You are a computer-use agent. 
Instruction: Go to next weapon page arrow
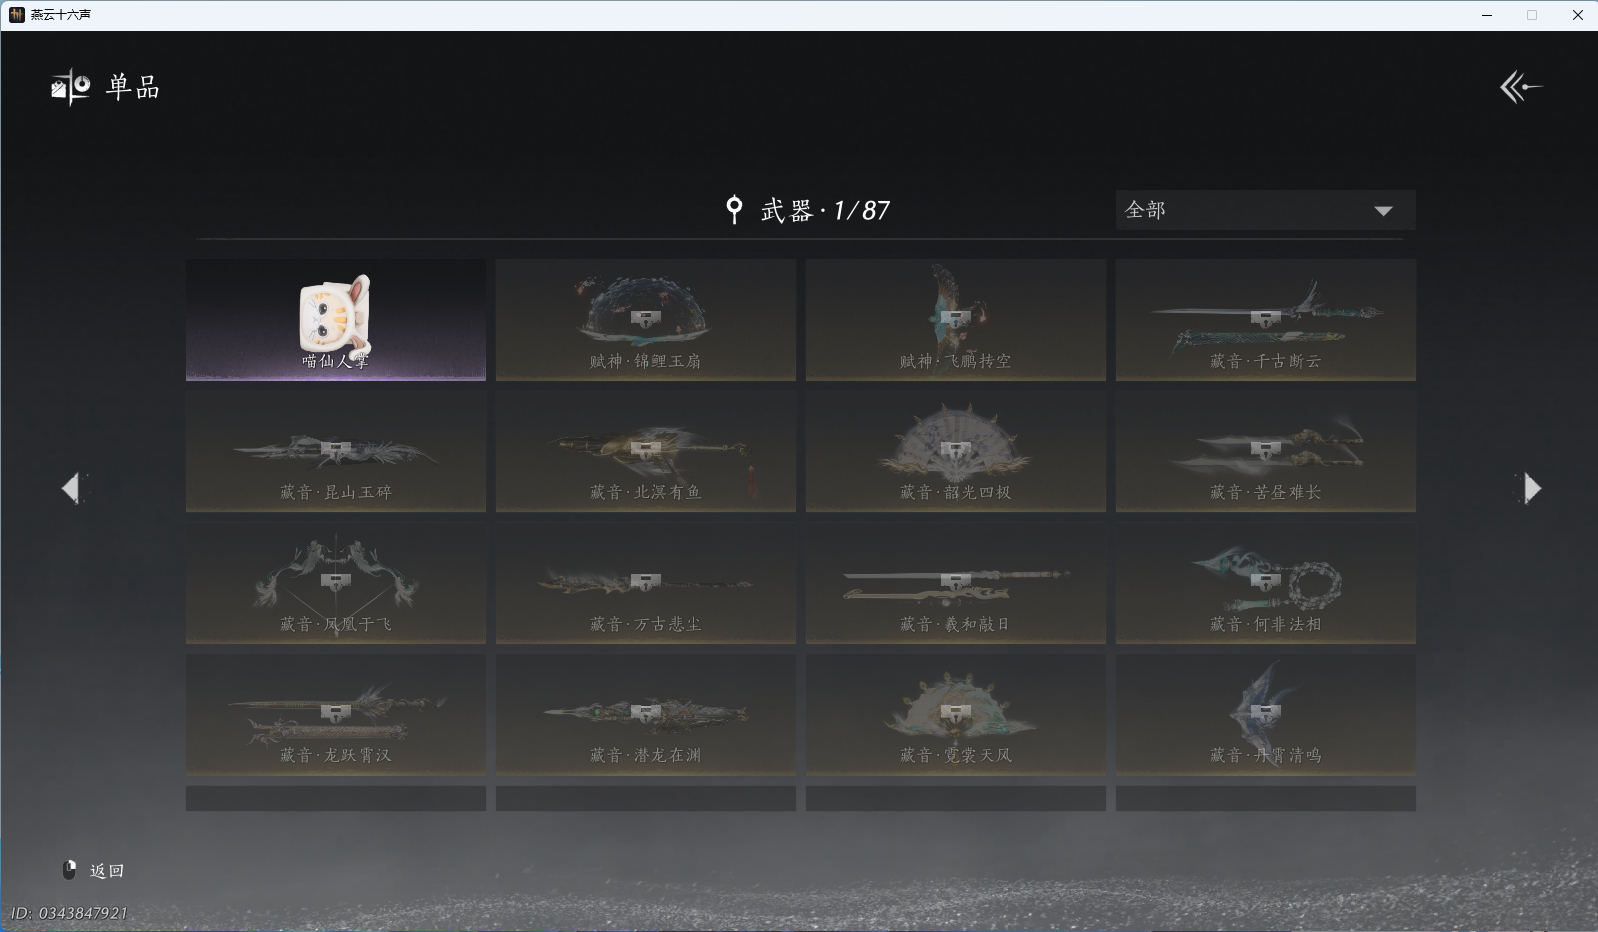pos(1532,488)
